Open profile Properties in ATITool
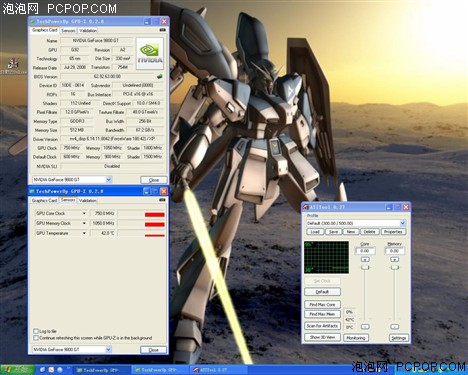The image size is (468, 375). (393, 232)
